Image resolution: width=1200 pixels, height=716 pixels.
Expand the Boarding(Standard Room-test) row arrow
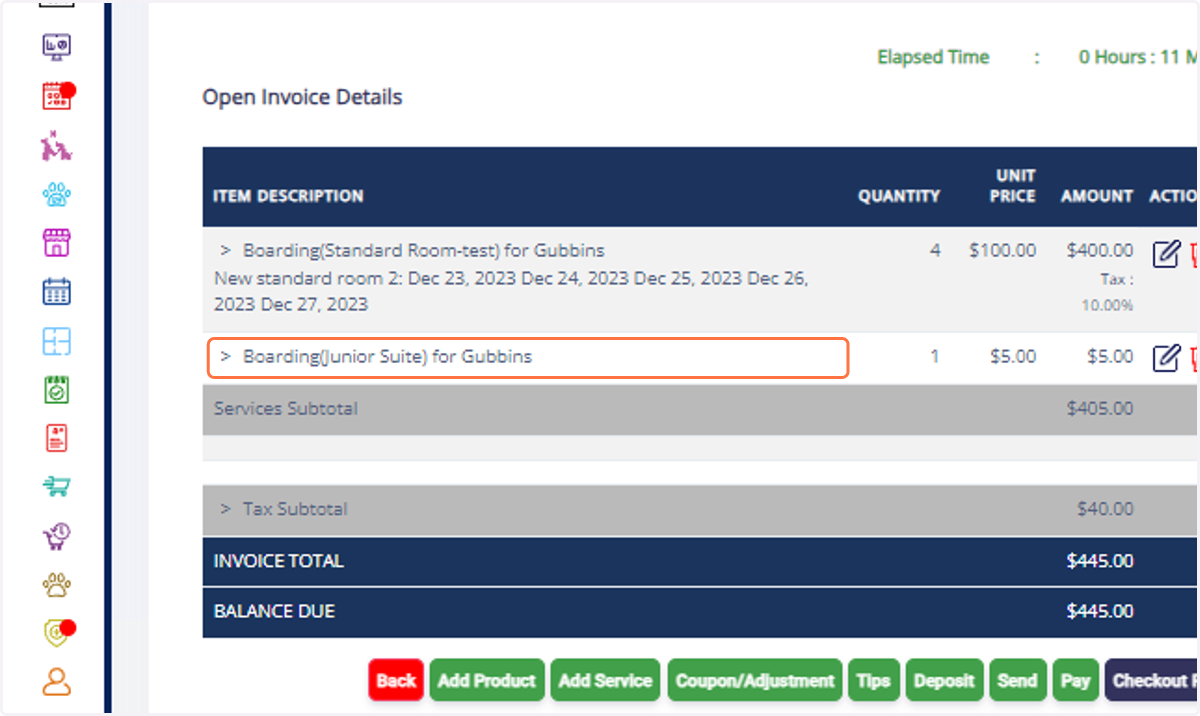225,250
